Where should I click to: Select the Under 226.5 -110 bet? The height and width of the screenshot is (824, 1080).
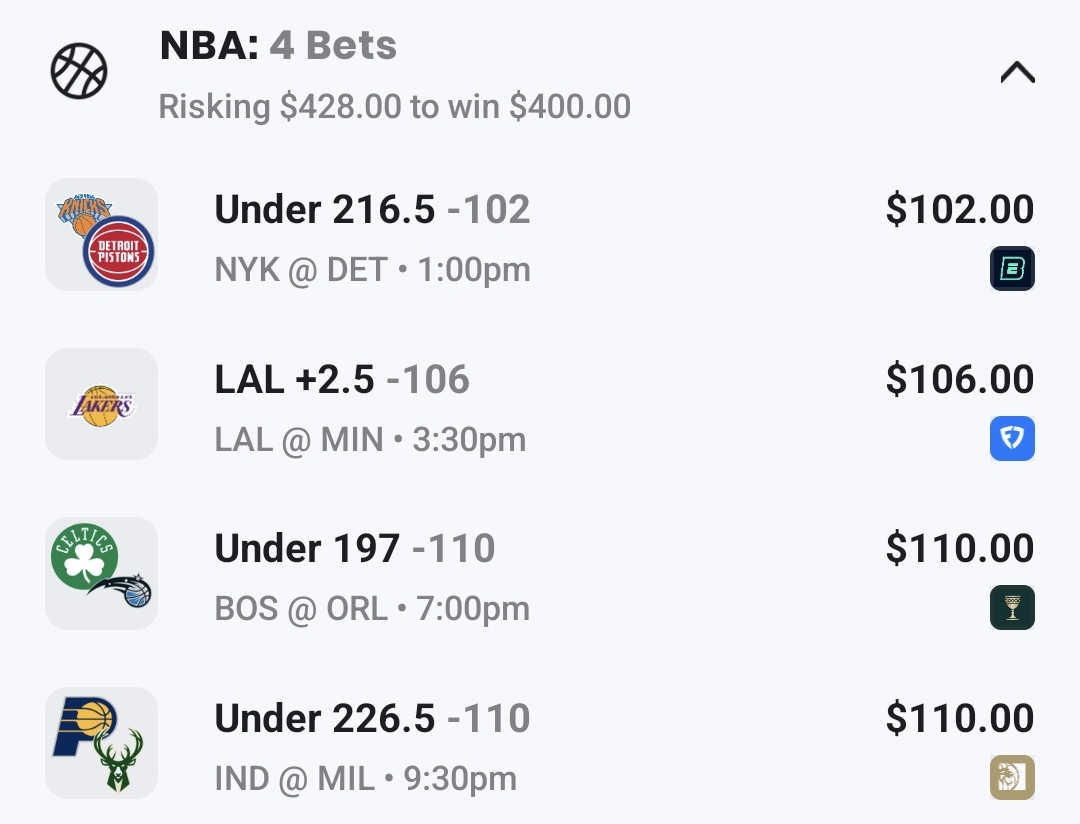pos(372,719)
